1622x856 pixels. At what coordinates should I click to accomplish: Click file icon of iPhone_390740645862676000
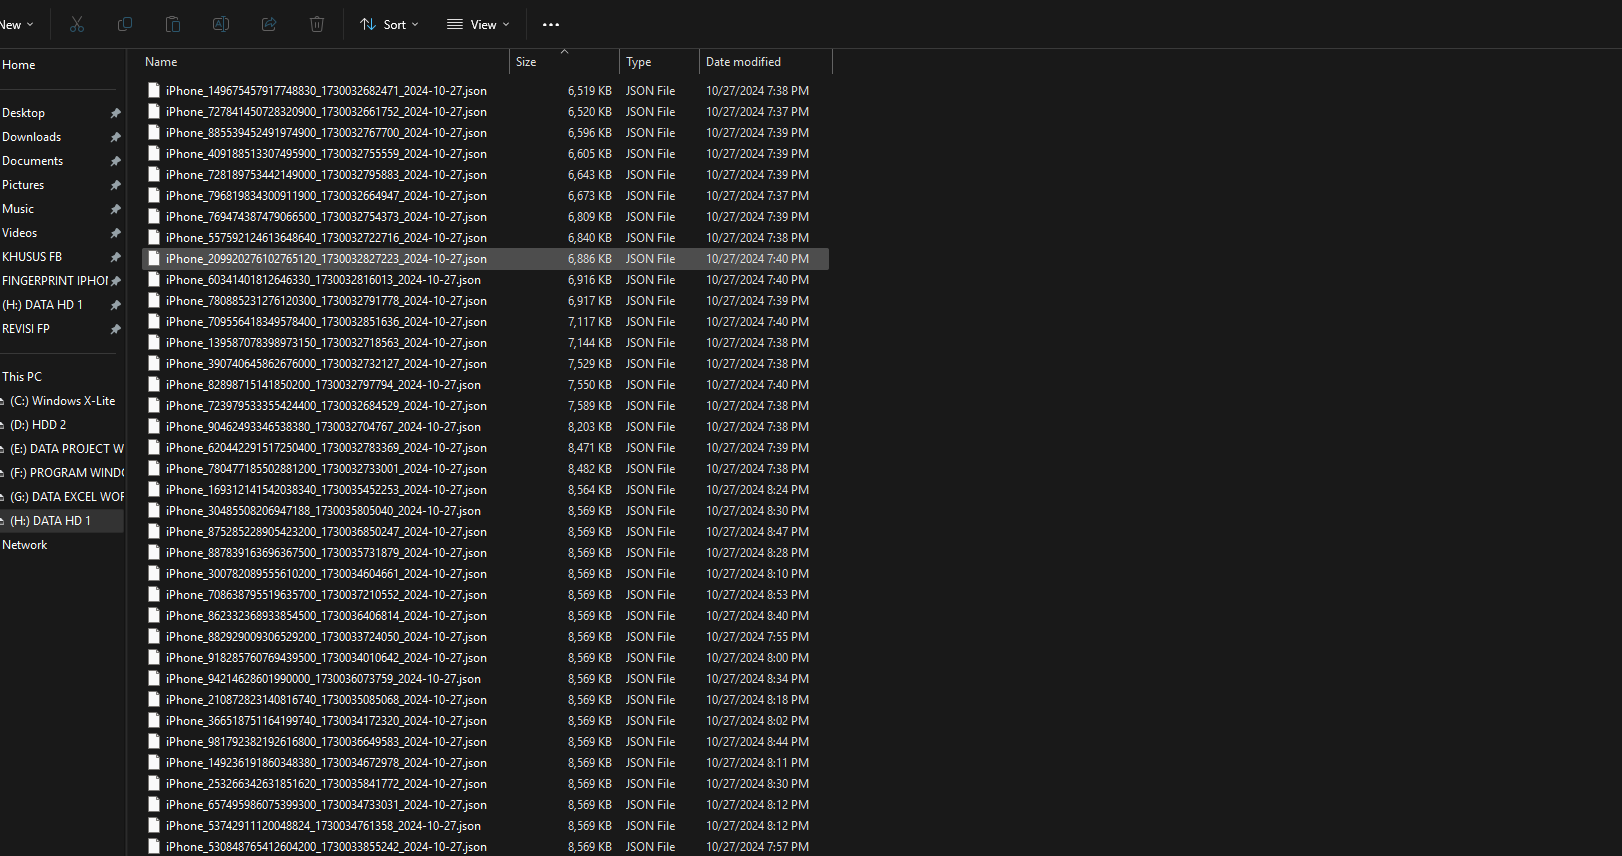154,363
